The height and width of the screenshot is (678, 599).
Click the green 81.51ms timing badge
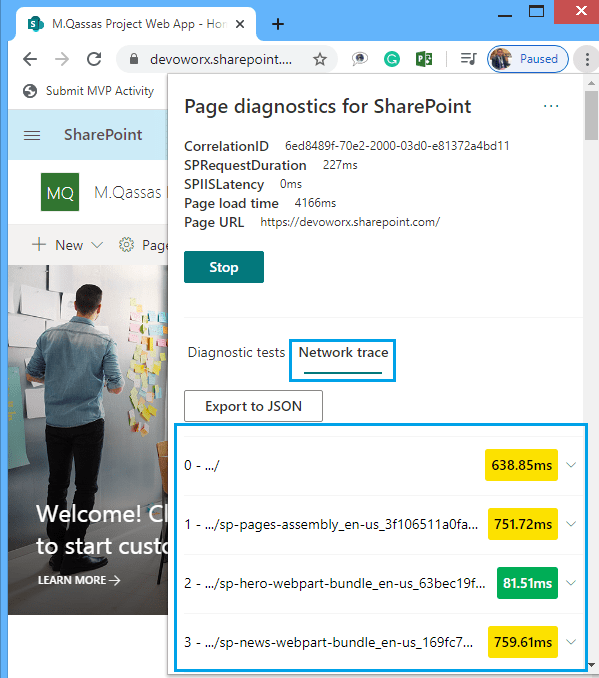coord(527,583)
